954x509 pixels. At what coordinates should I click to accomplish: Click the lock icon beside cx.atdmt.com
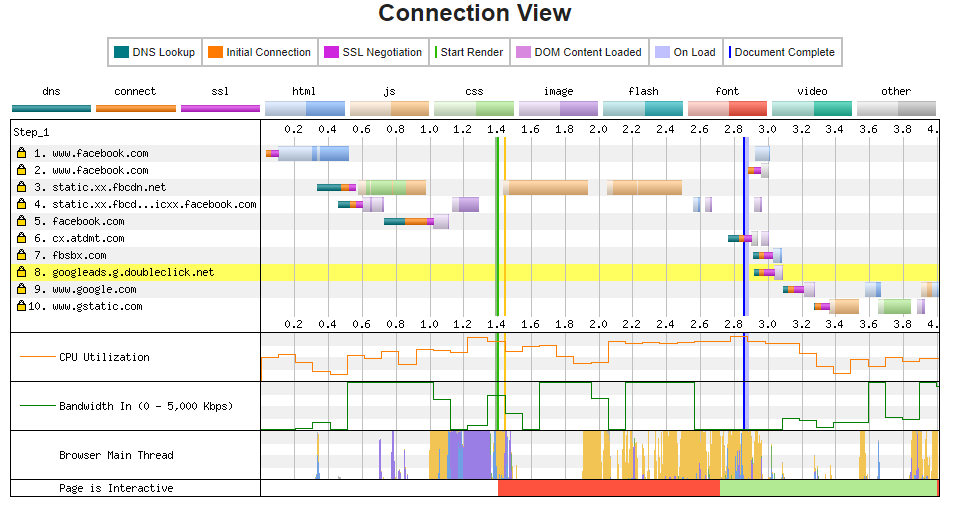click(x=21, y=238)
